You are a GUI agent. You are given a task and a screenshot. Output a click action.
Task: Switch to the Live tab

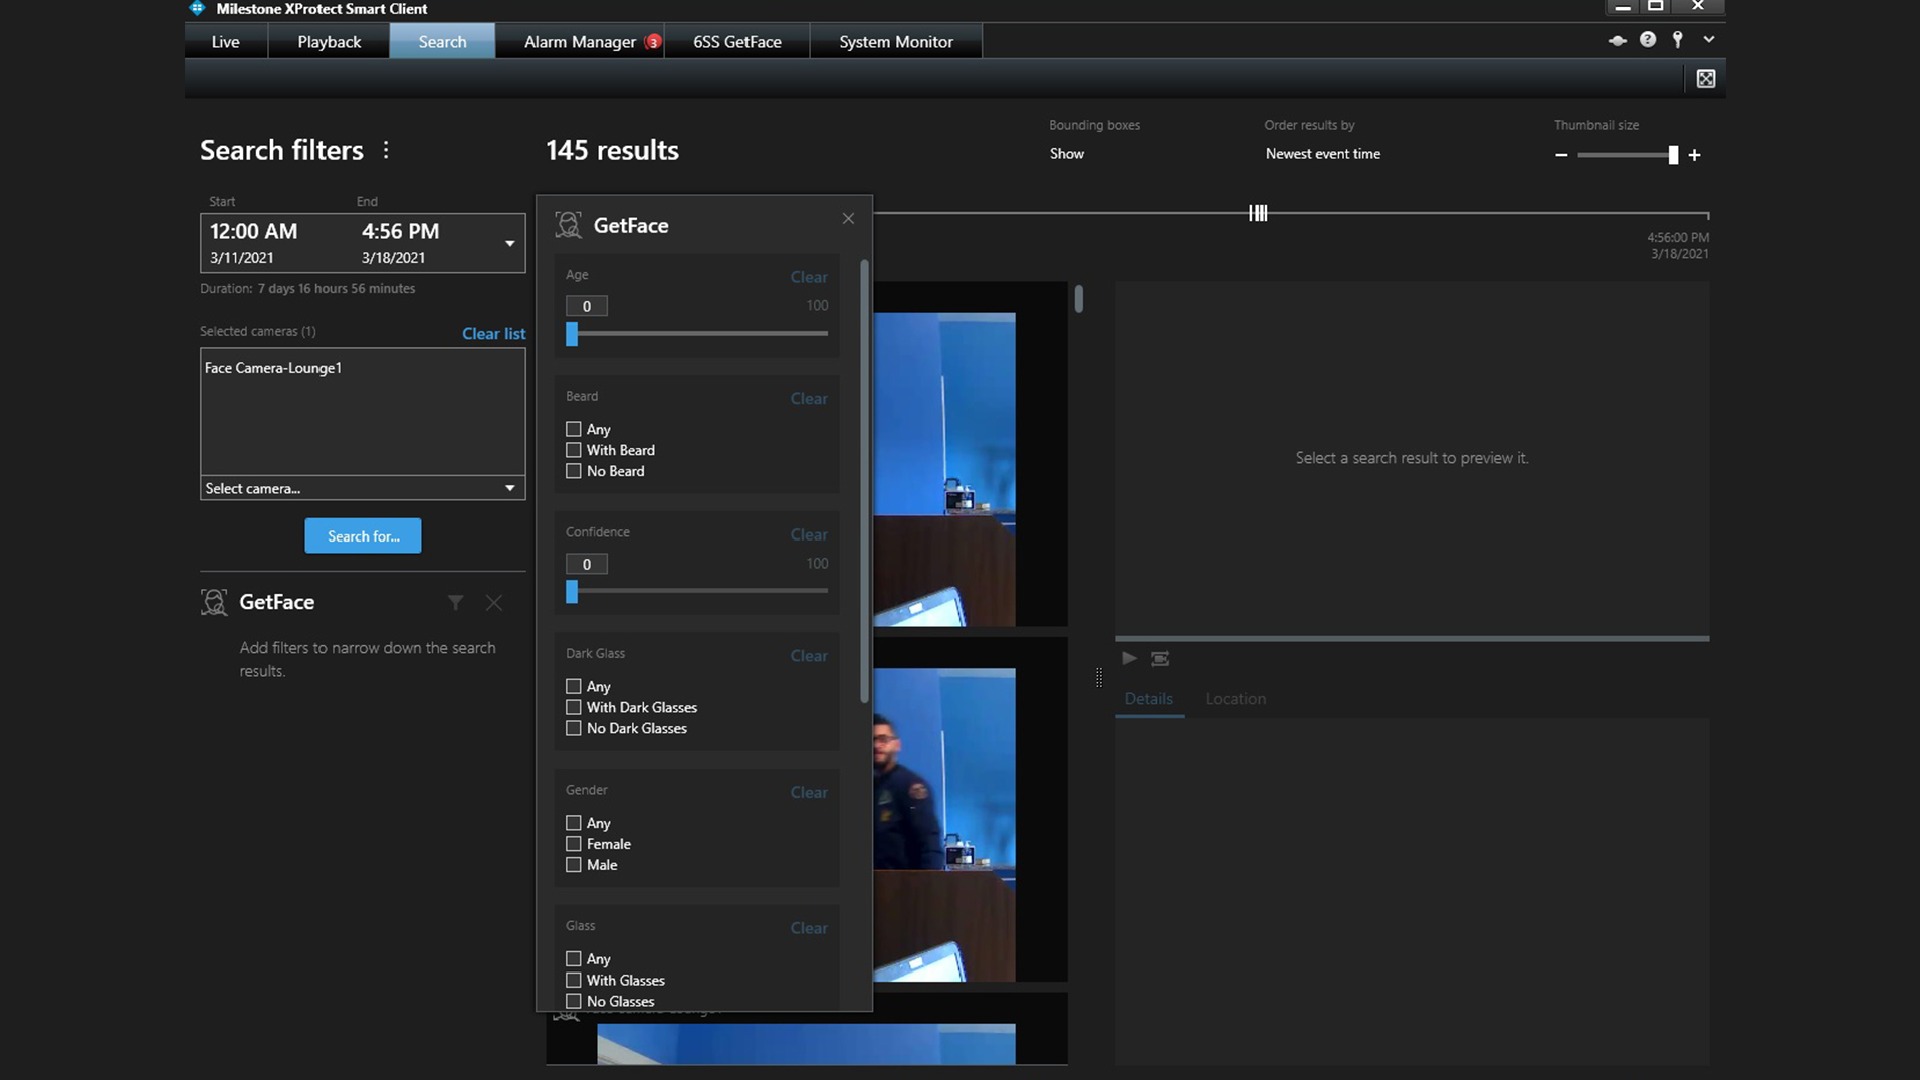click(x=226, y=41)
